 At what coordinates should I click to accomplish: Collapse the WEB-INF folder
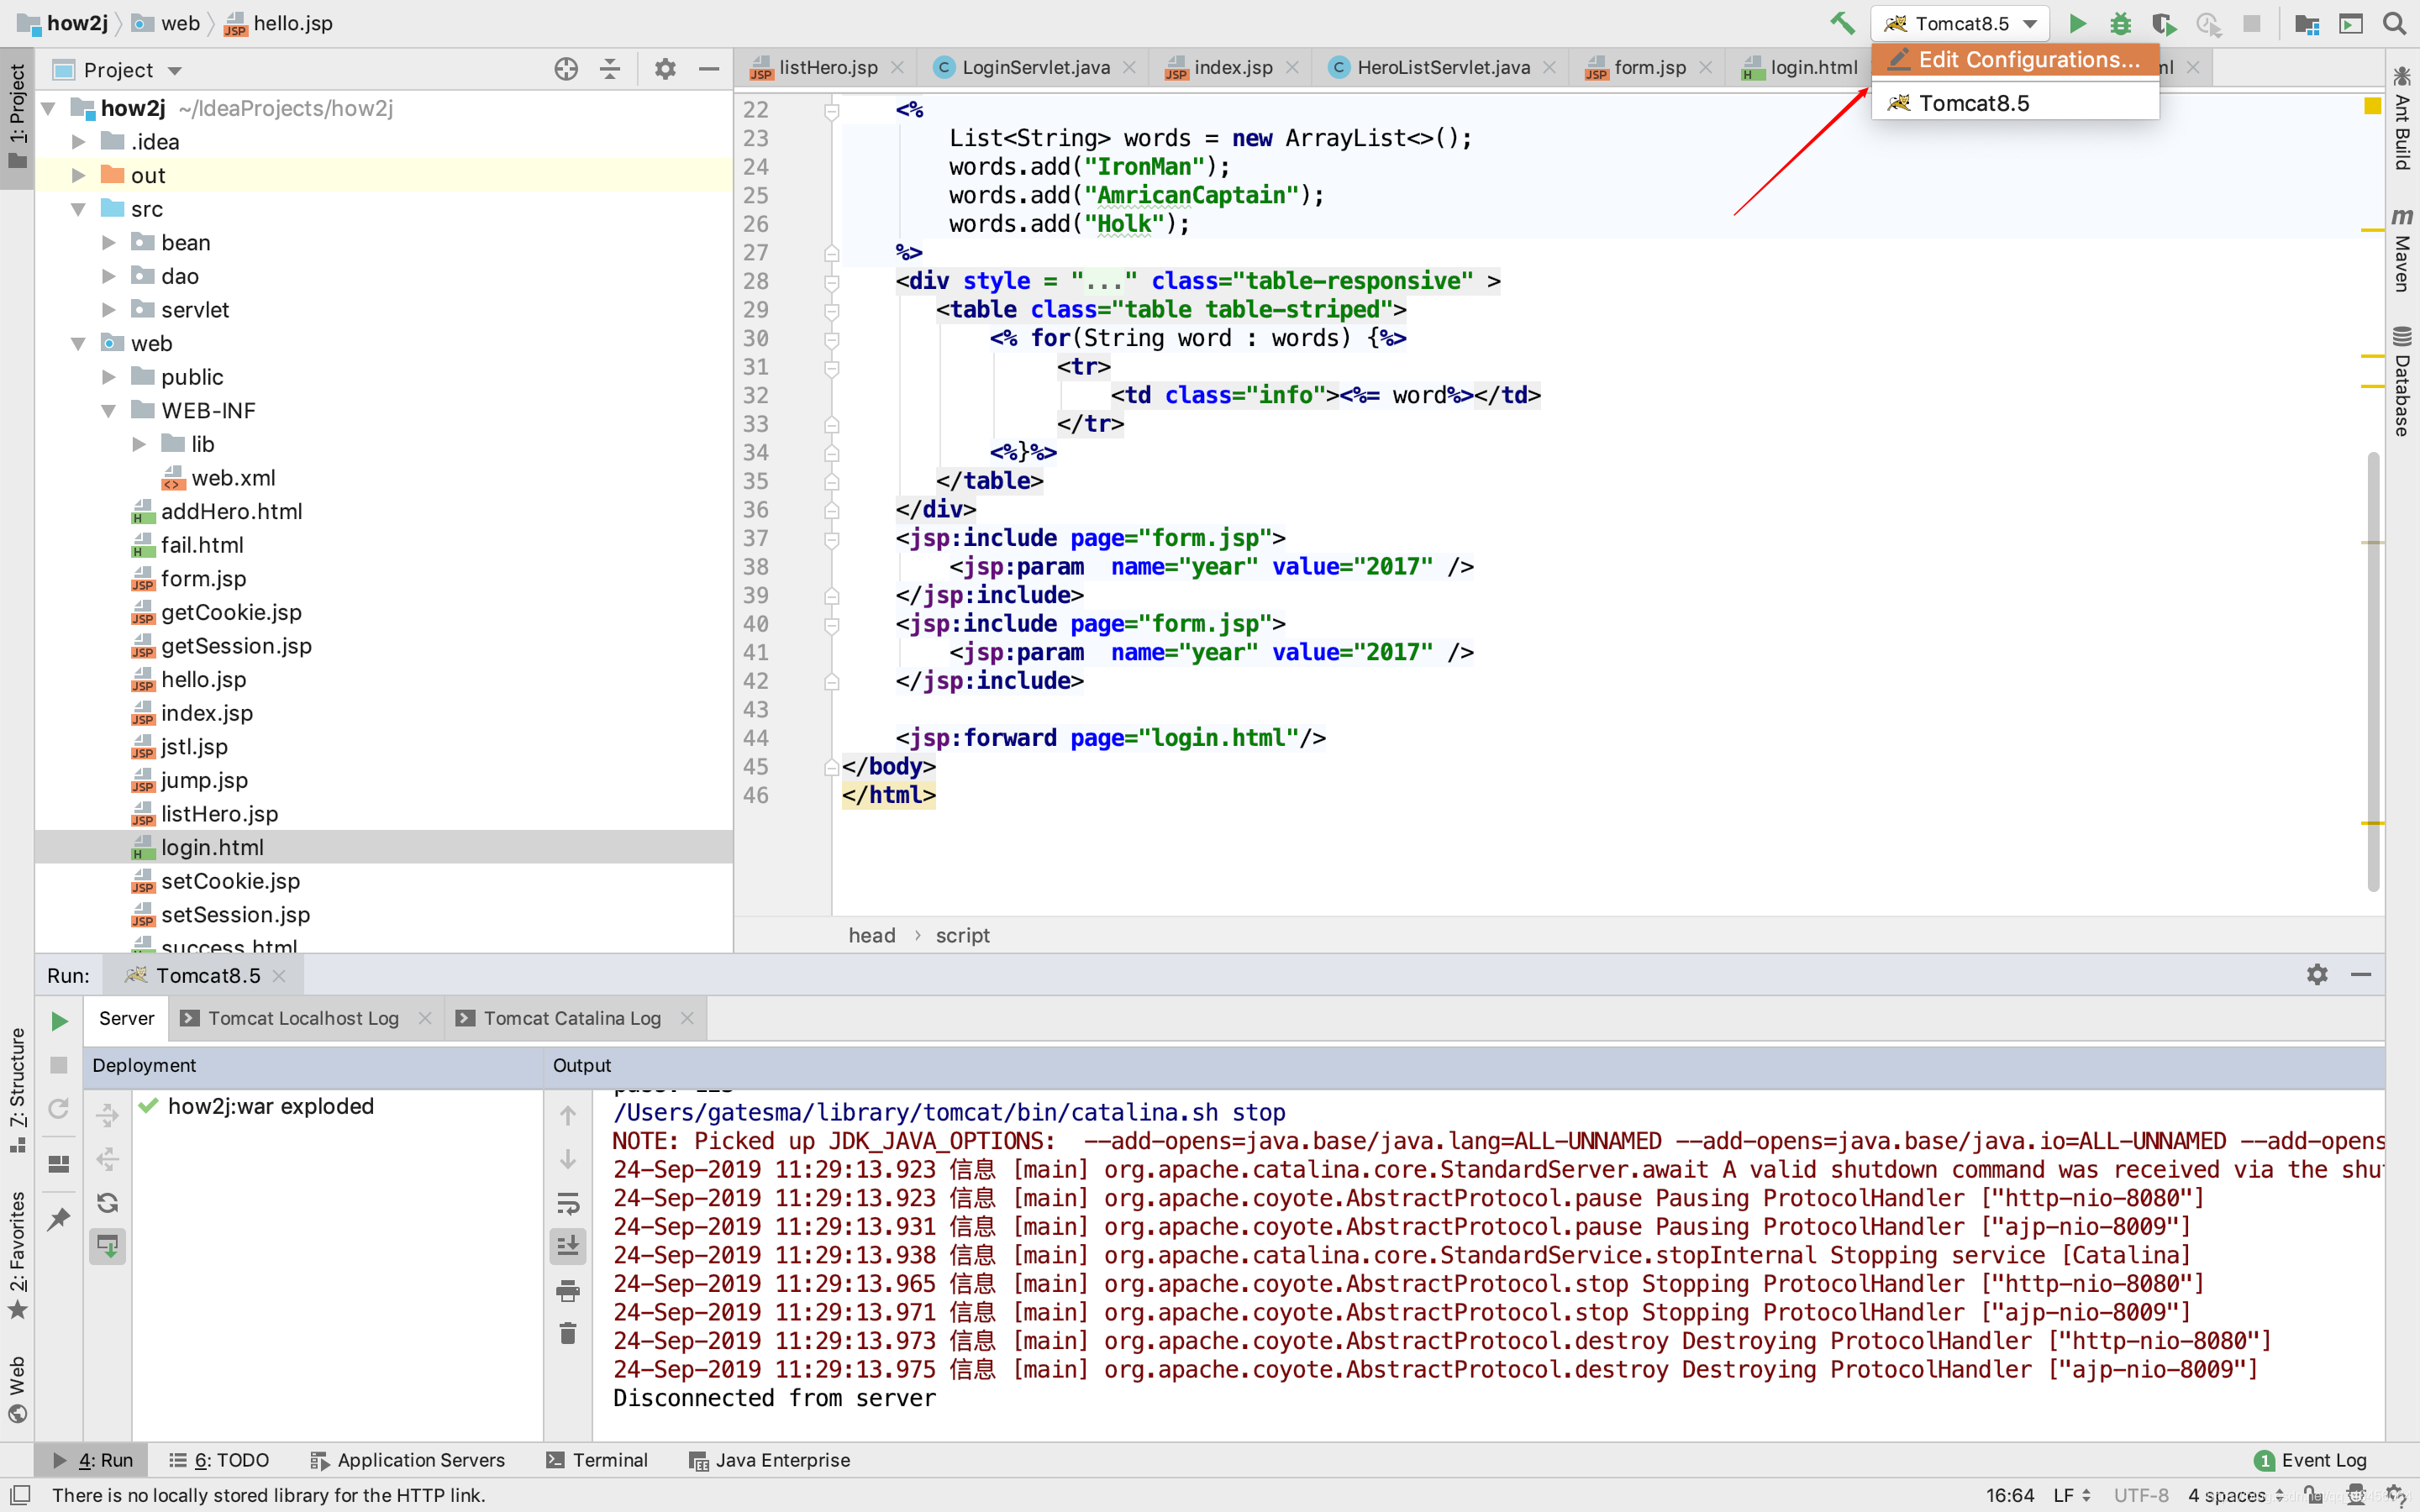pos(109,411)
